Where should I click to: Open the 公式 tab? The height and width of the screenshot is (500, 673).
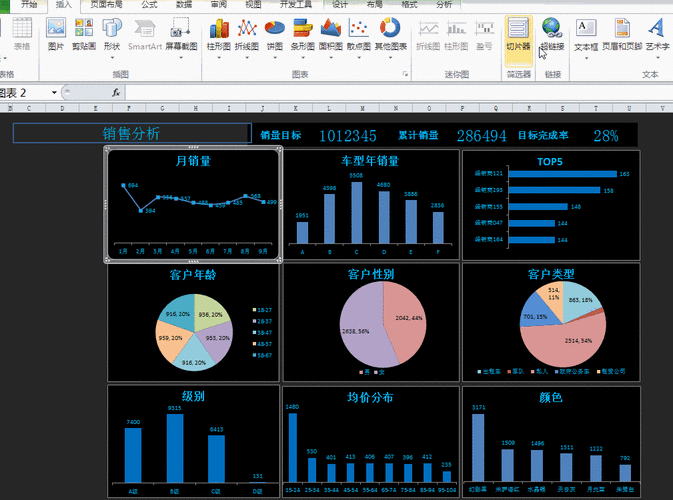point(149,5)
